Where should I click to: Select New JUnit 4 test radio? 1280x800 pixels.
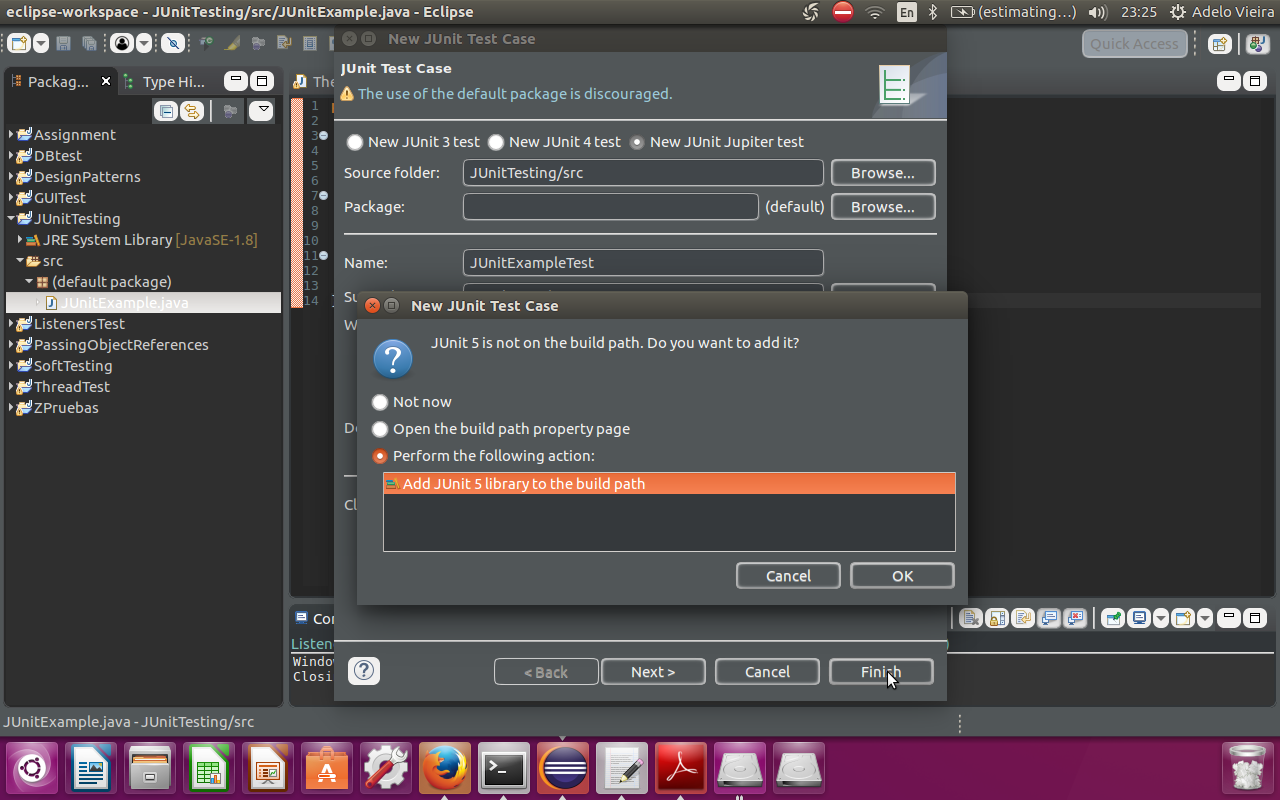point(496,142)
